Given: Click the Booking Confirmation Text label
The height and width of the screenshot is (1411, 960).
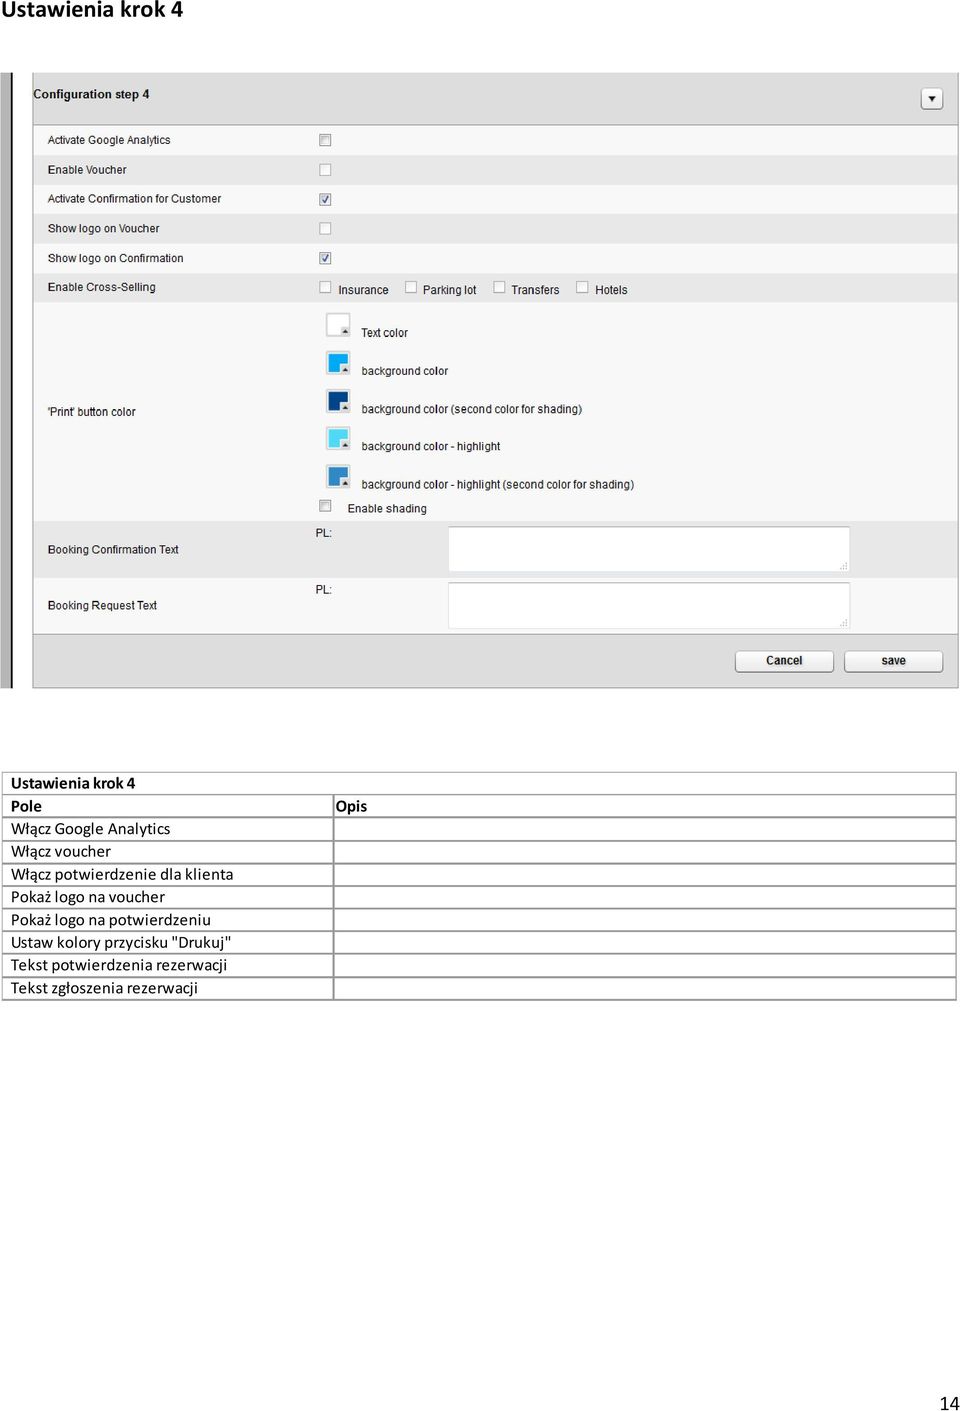Looking at the screenshot, I should click(x=113, y=550).
